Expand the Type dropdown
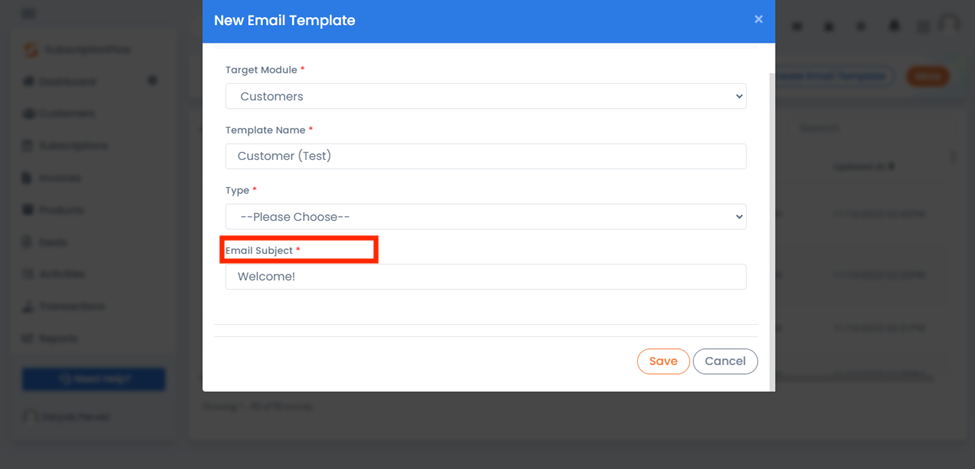975x469 pixels. pyautogui.click(x=486, y=216)
